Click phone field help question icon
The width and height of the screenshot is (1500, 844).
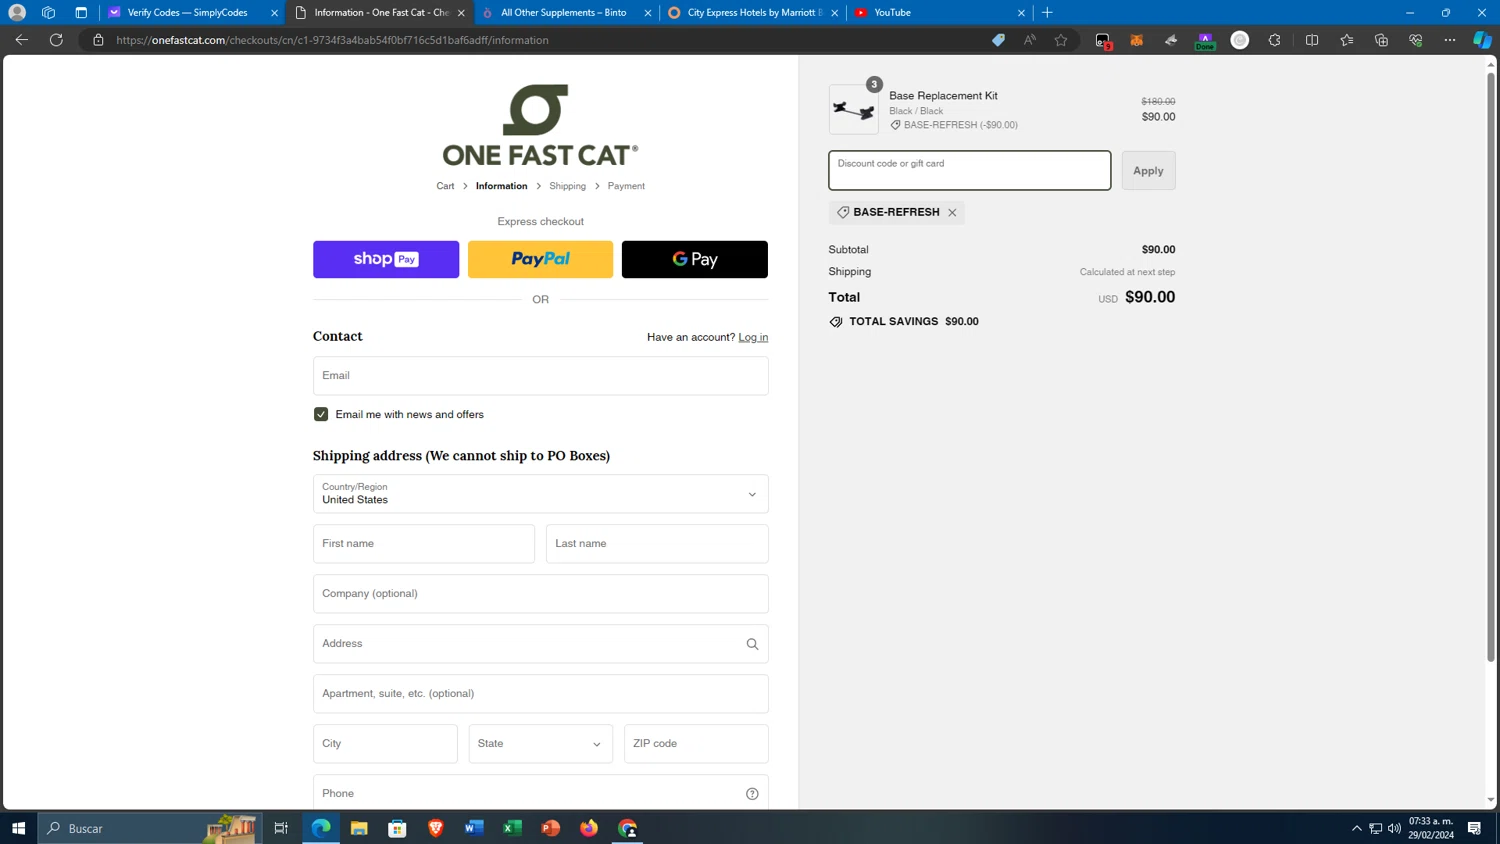click(x=752, y=794)
